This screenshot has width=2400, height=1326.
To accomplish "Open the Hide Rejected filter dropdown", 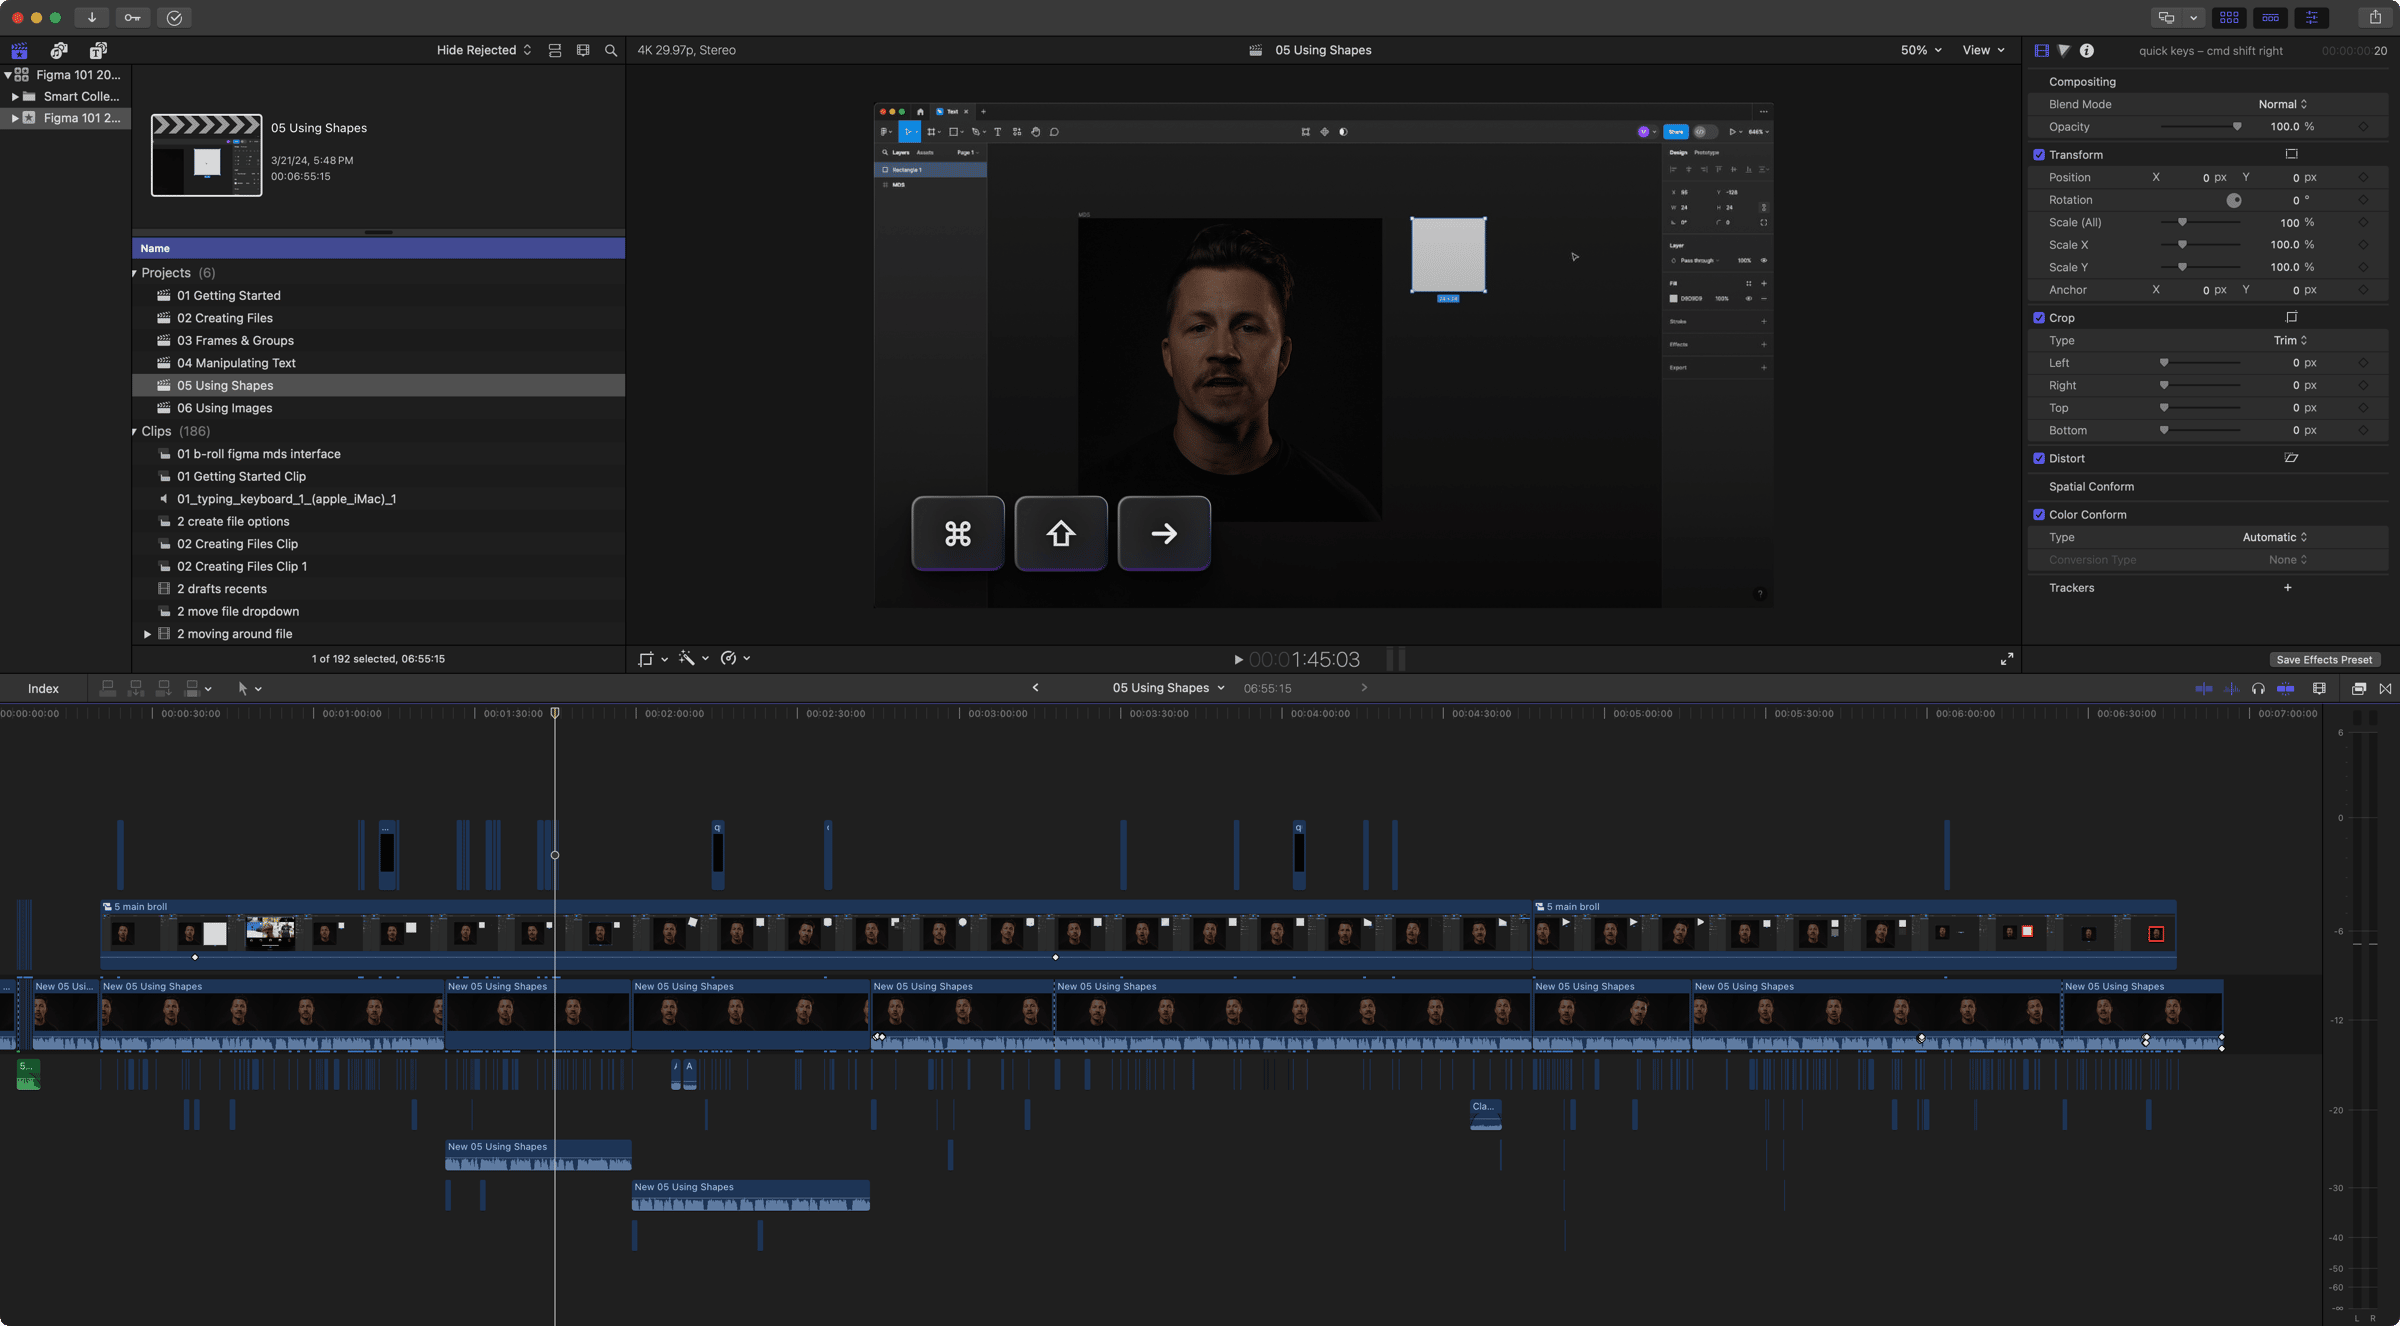I will pos(484,50).
